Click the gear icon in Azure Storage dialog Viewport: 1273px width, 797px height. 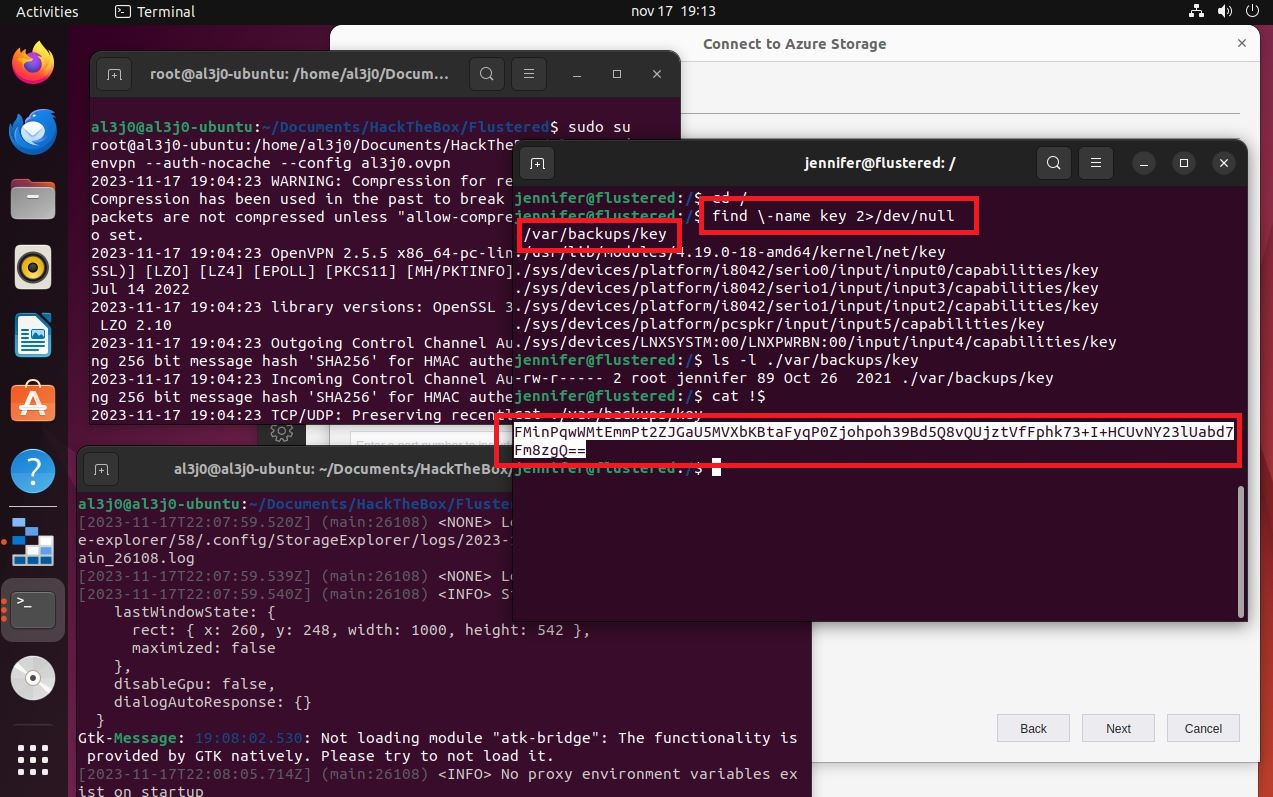coord(281,432)
